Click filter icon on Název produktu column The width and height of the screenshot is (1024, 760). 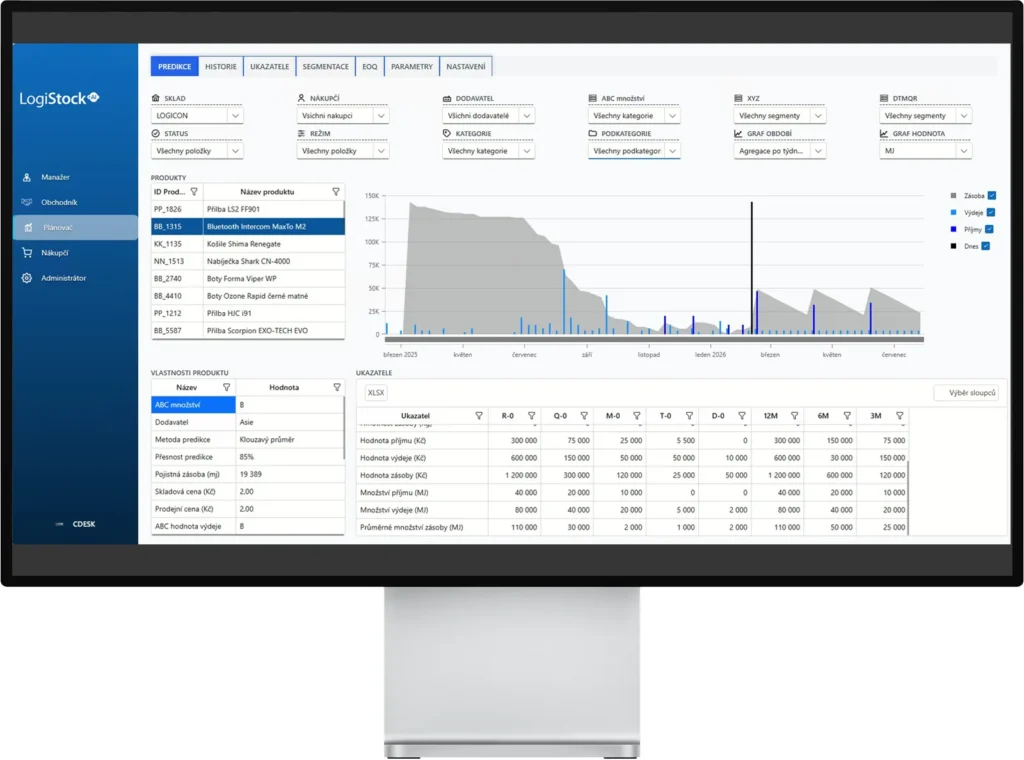click(336, 192)
